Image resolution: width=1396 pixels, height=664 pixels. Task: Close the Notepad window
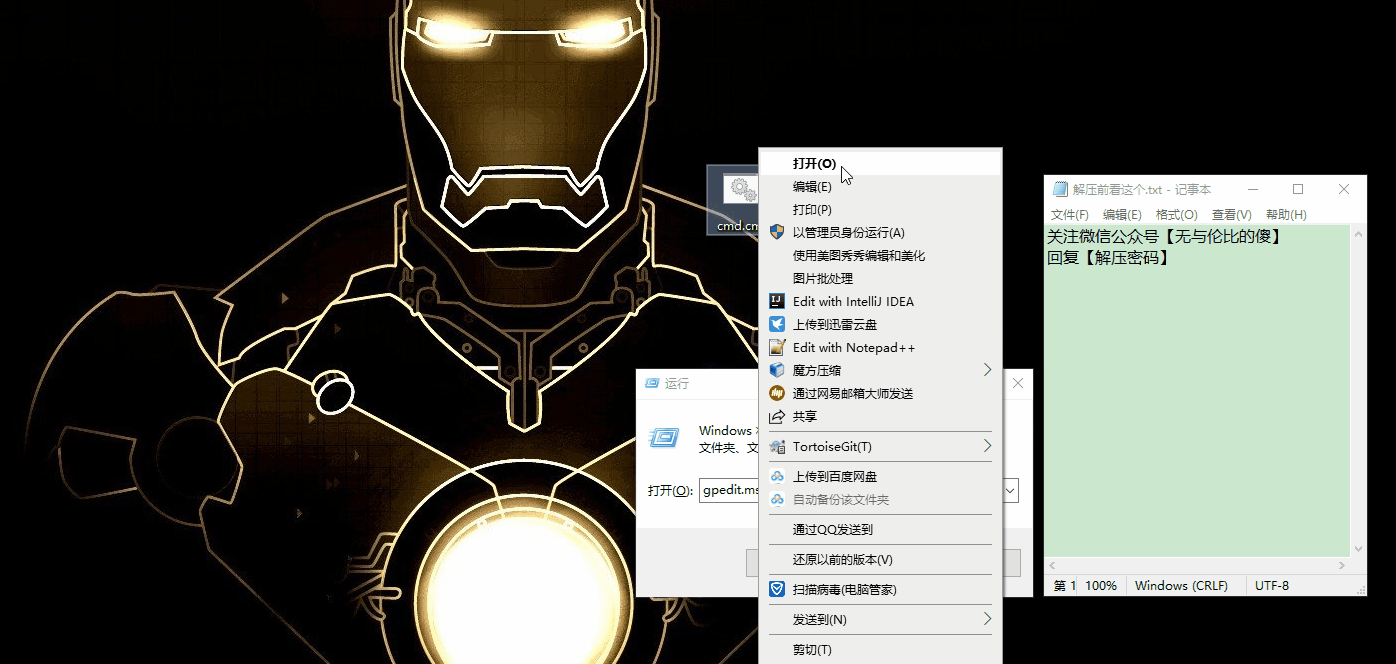tap(1344, 189)
